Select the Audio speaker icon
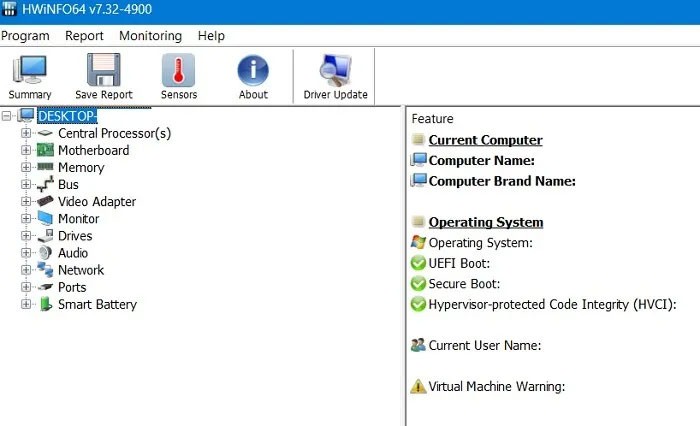Image resolution: width=700 pixels, height=426 pixels. tap(45, 253)
